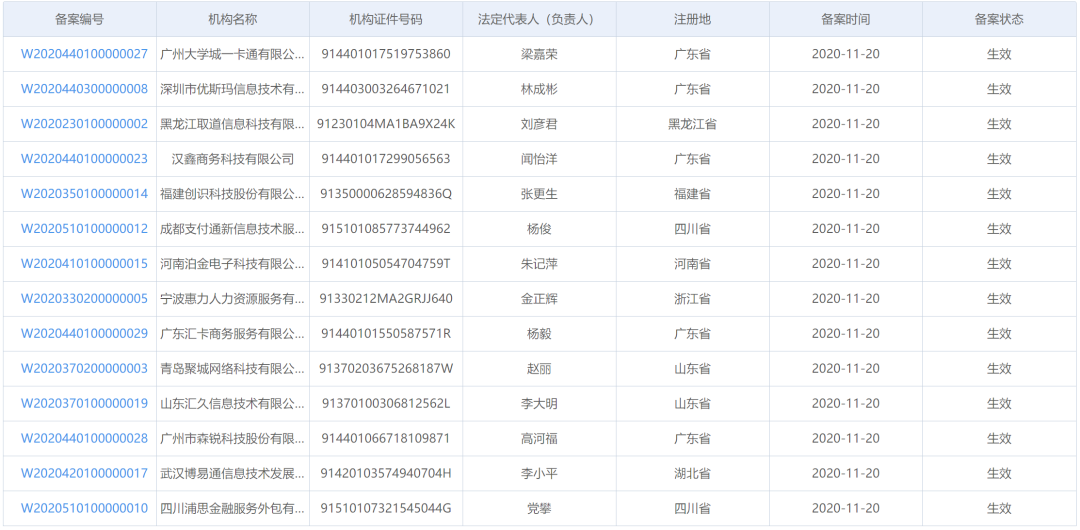Select legal representative 林成彬
This screenshot has height=530, width=1080.
click(x=539, y=89)
